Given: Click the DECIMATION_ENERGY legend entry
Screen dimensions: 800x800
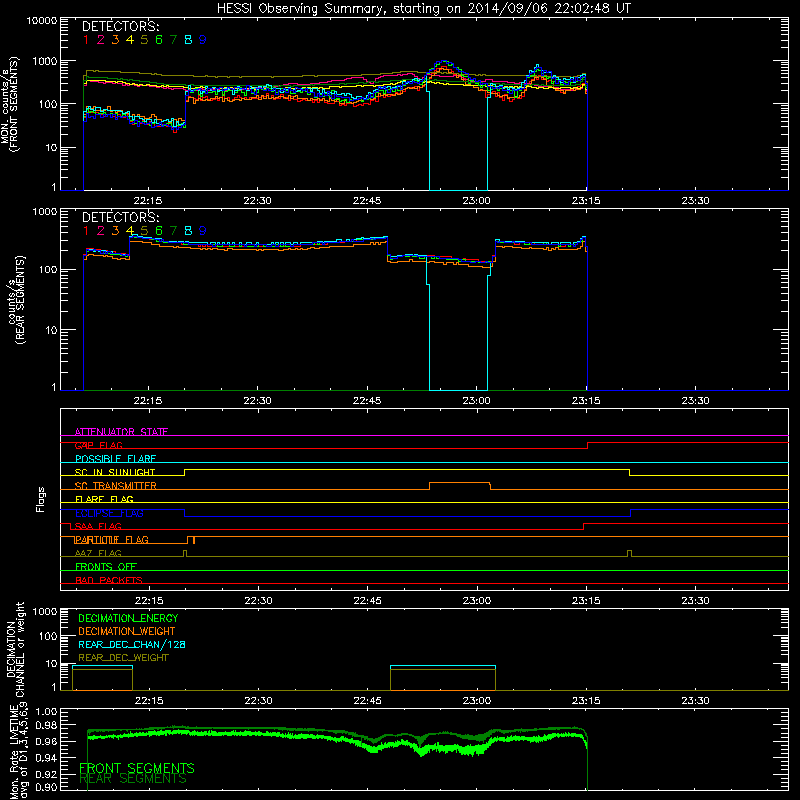Looking at the screenshot, I should (128, 618).
